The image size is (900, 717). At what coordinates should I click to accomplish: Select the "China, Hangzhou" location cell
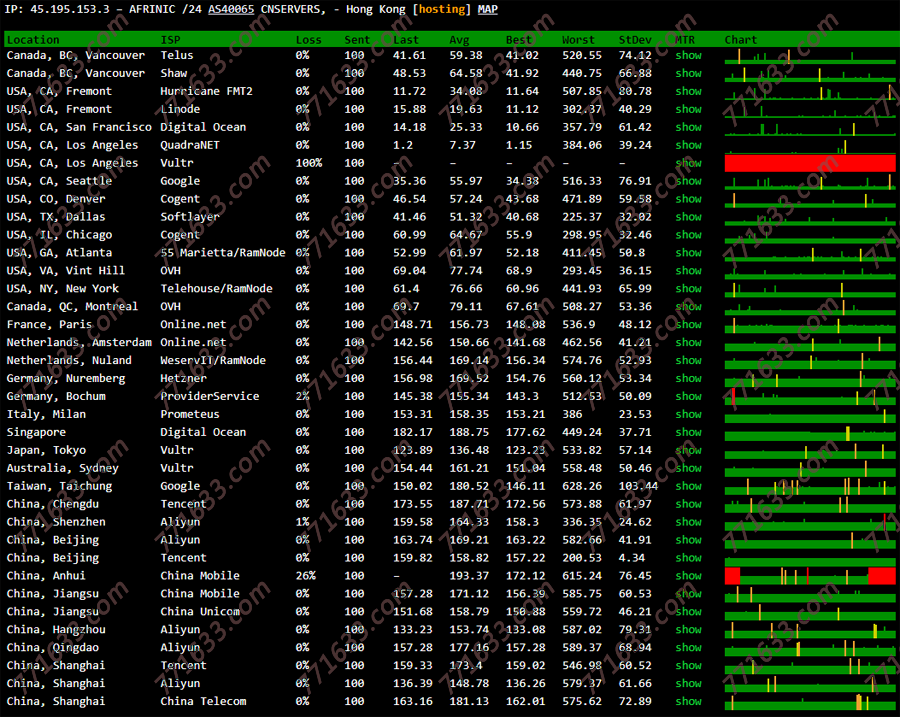56,629
